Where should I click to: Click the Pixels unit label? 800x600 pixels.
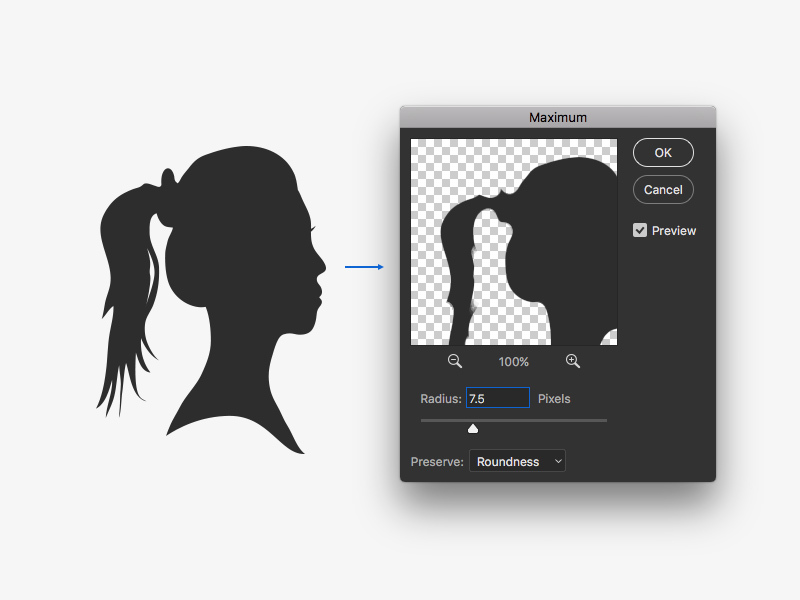(554, 398)
